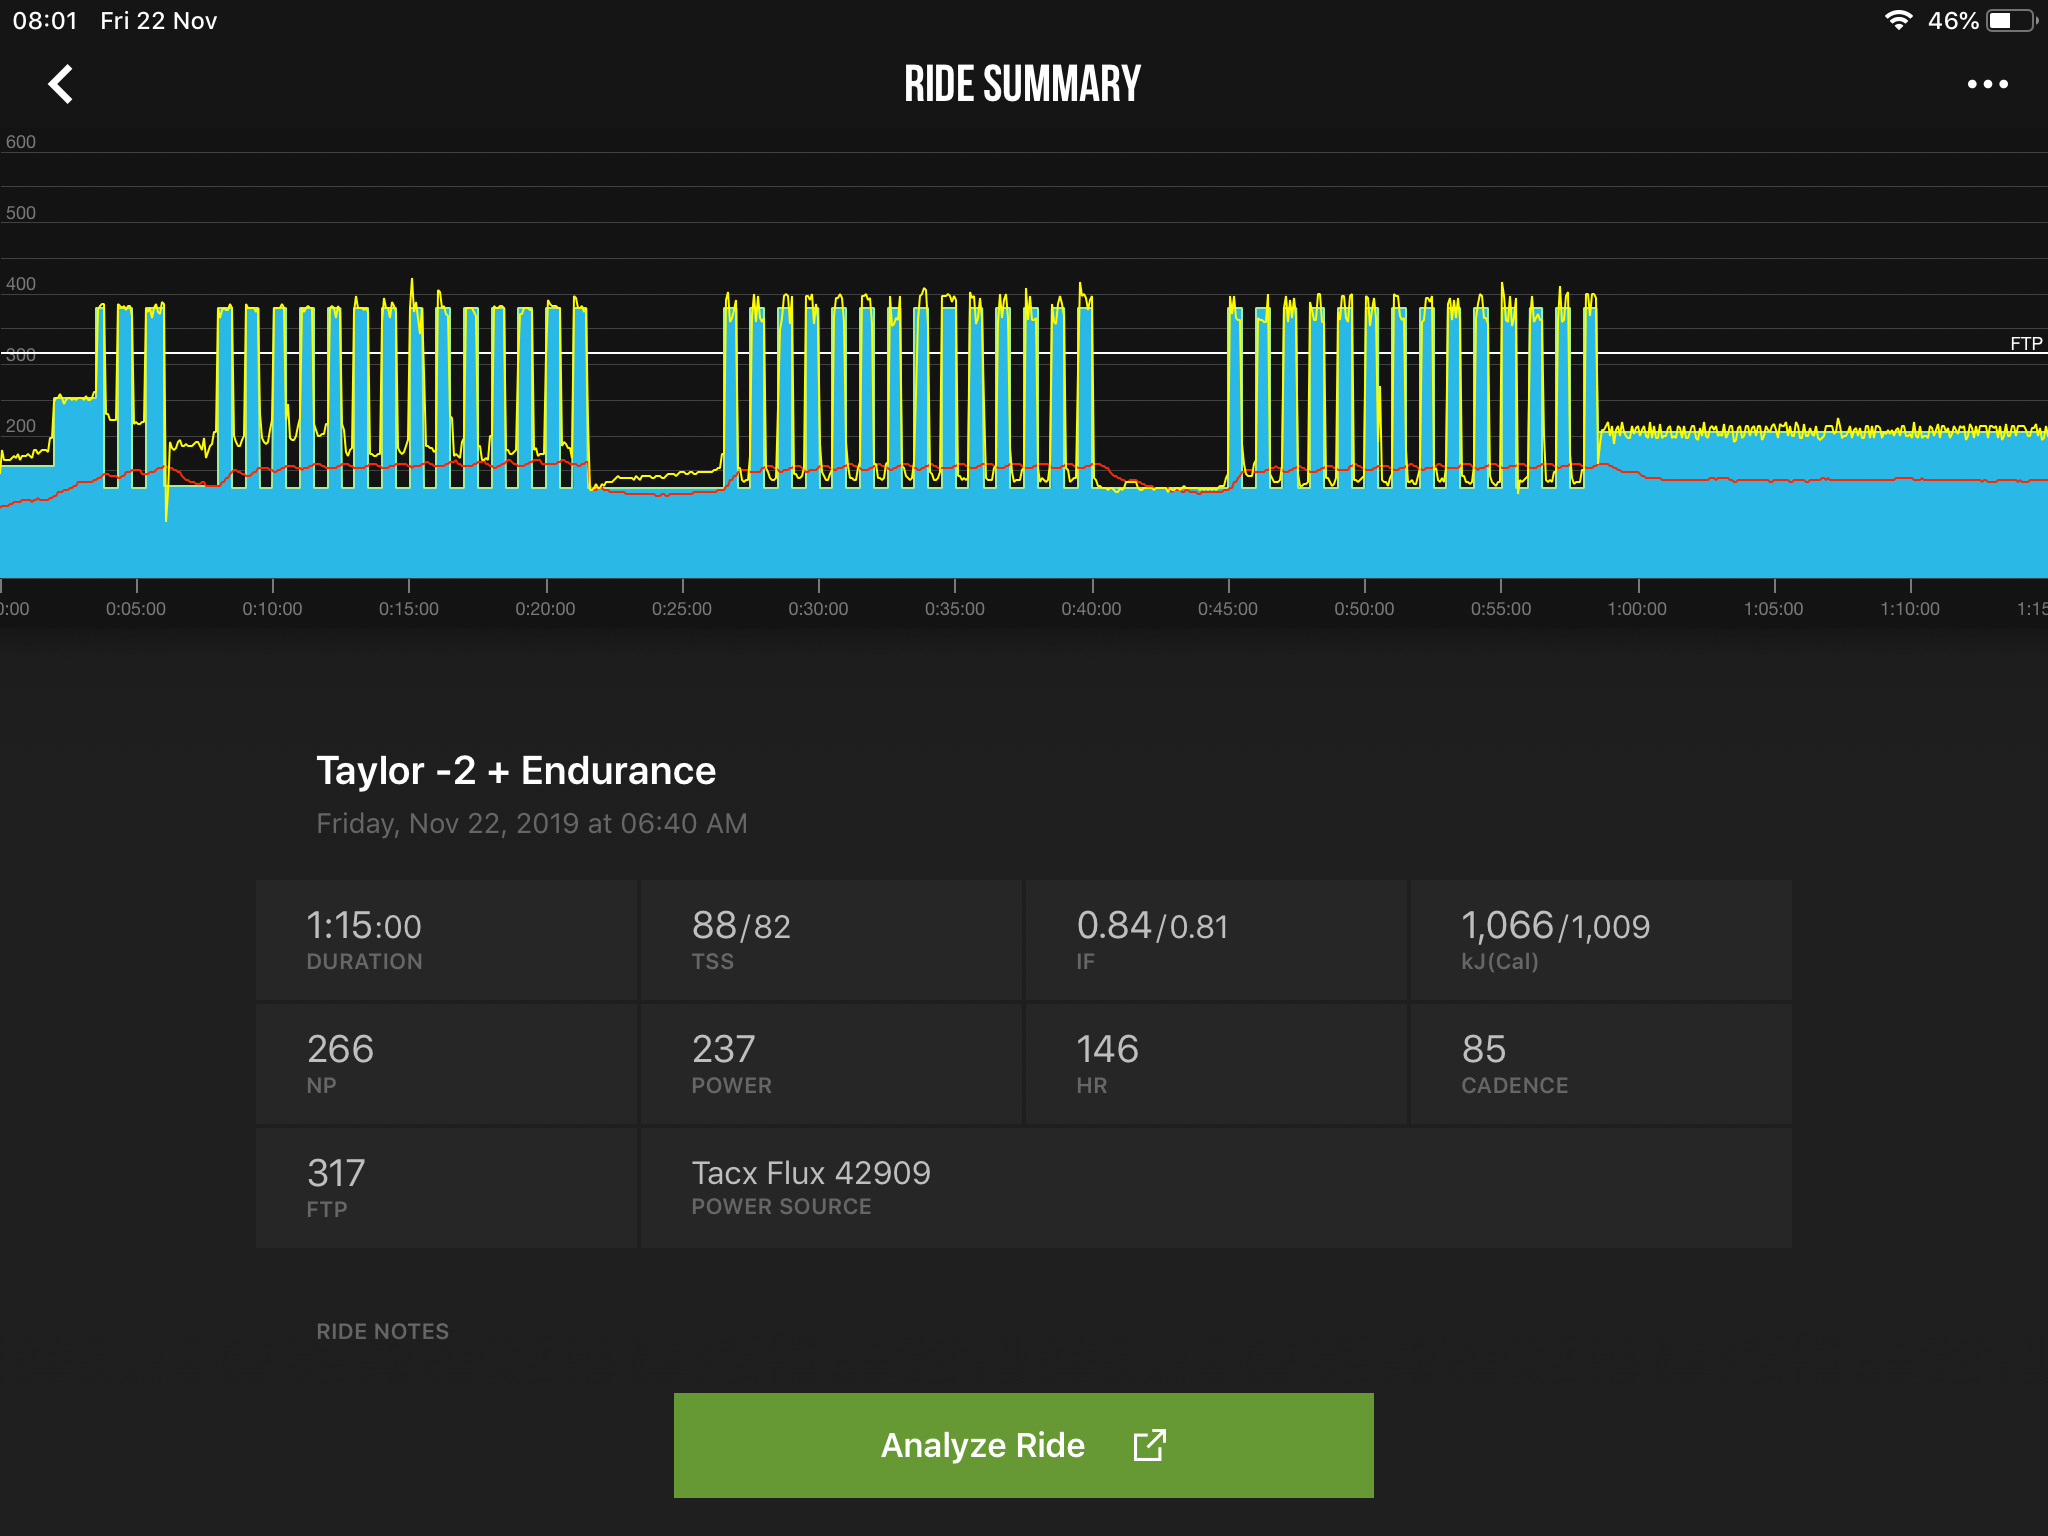Tap the Wi-Fi status icon
This screenshot has height=1536, width=2048.
1897,21
